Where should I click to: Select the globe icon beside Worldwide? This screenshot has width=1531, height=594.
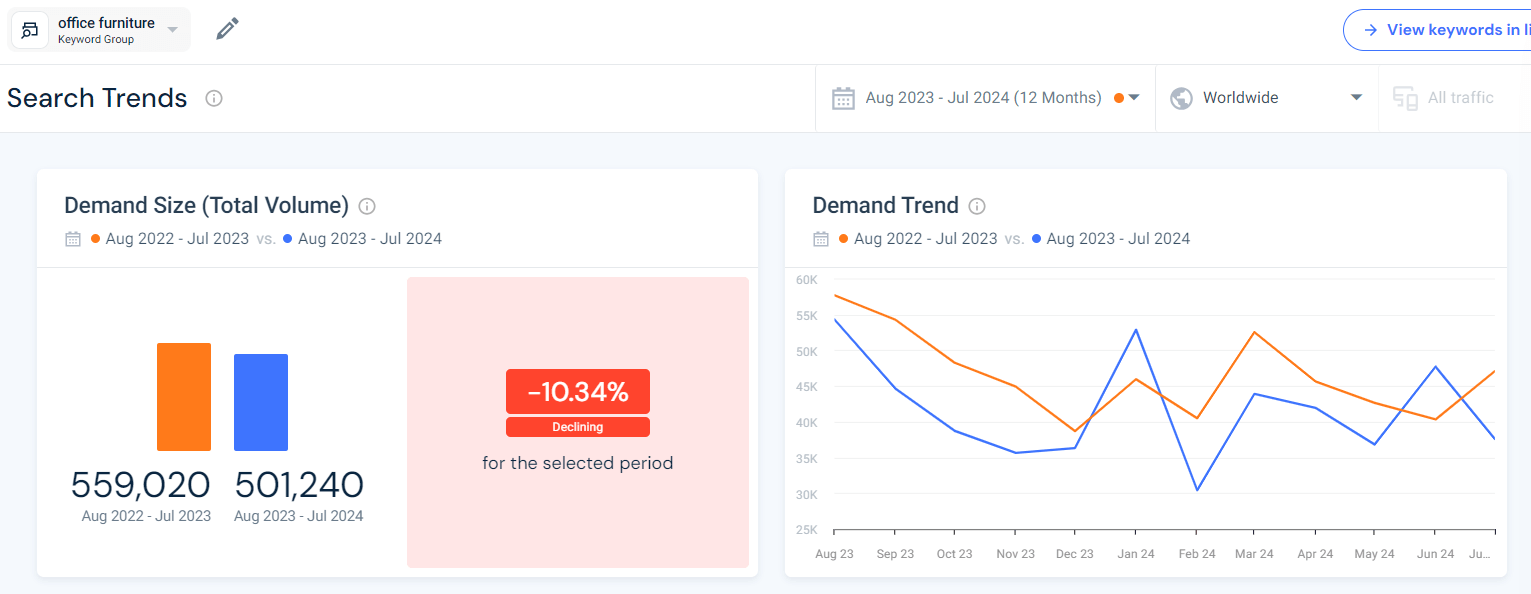click(x=1181, y=98)
